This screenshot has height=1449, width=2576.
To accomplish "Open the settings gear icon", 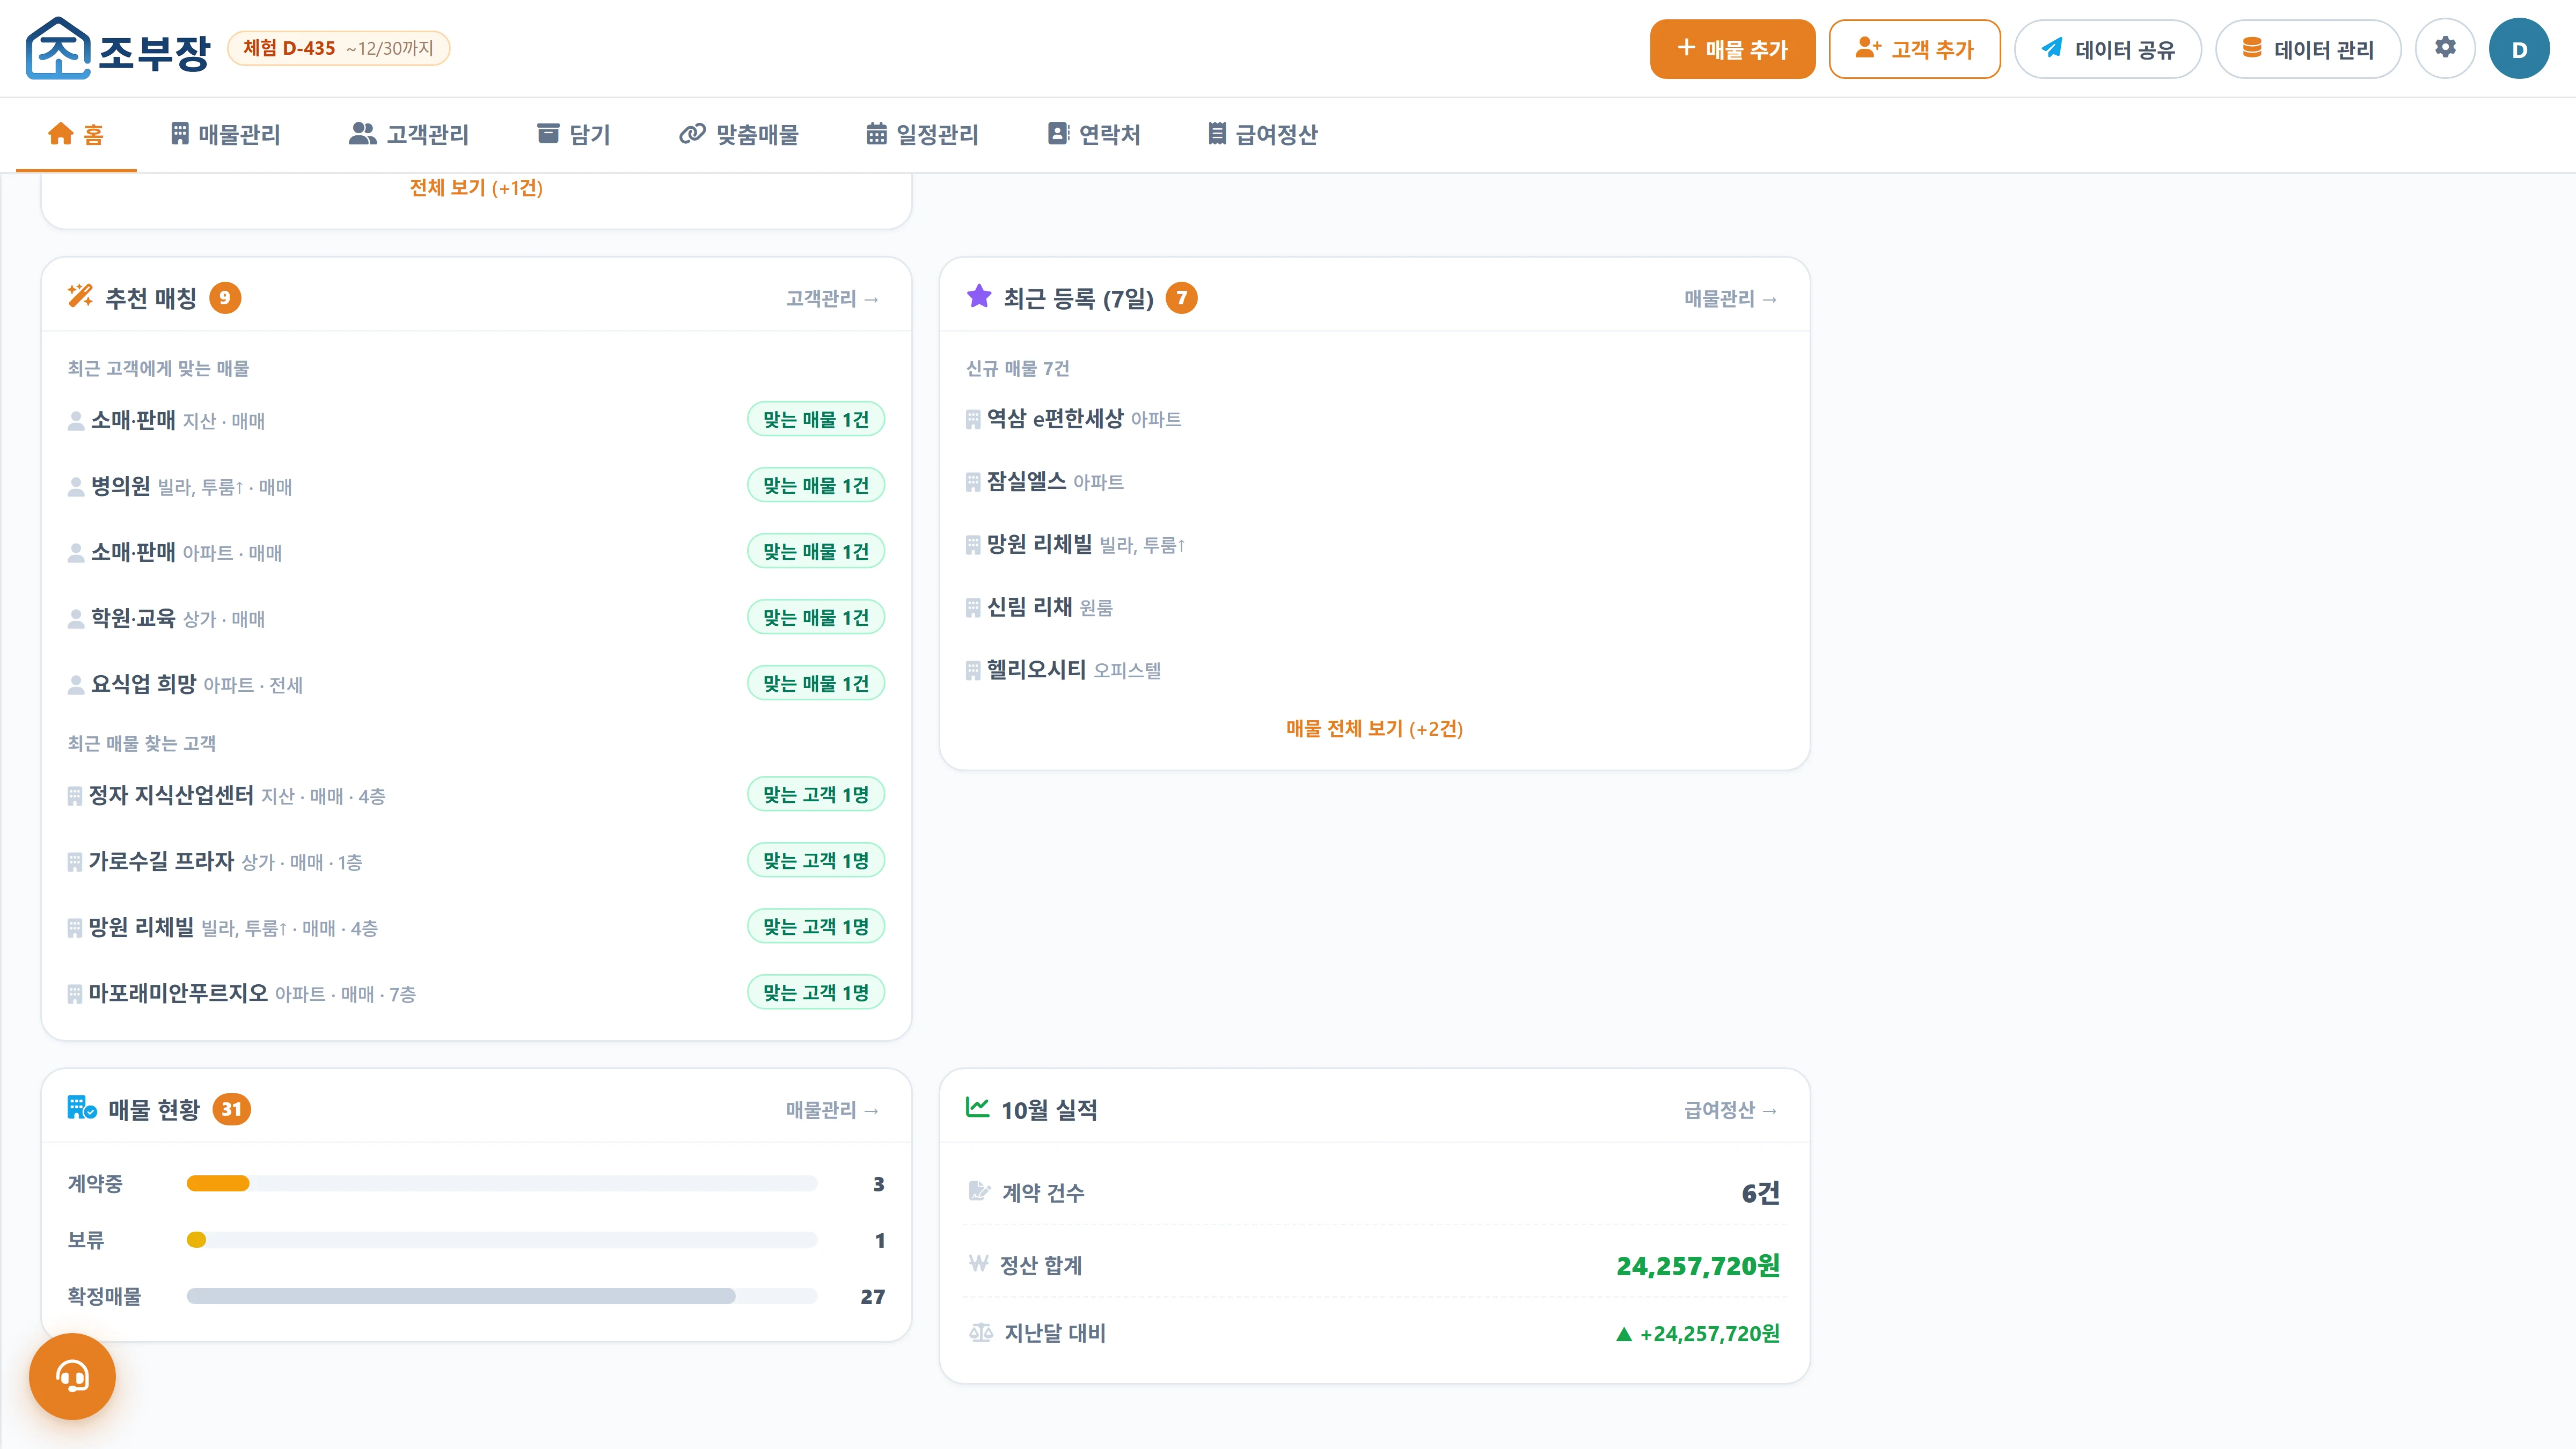I will (2445, 48).
